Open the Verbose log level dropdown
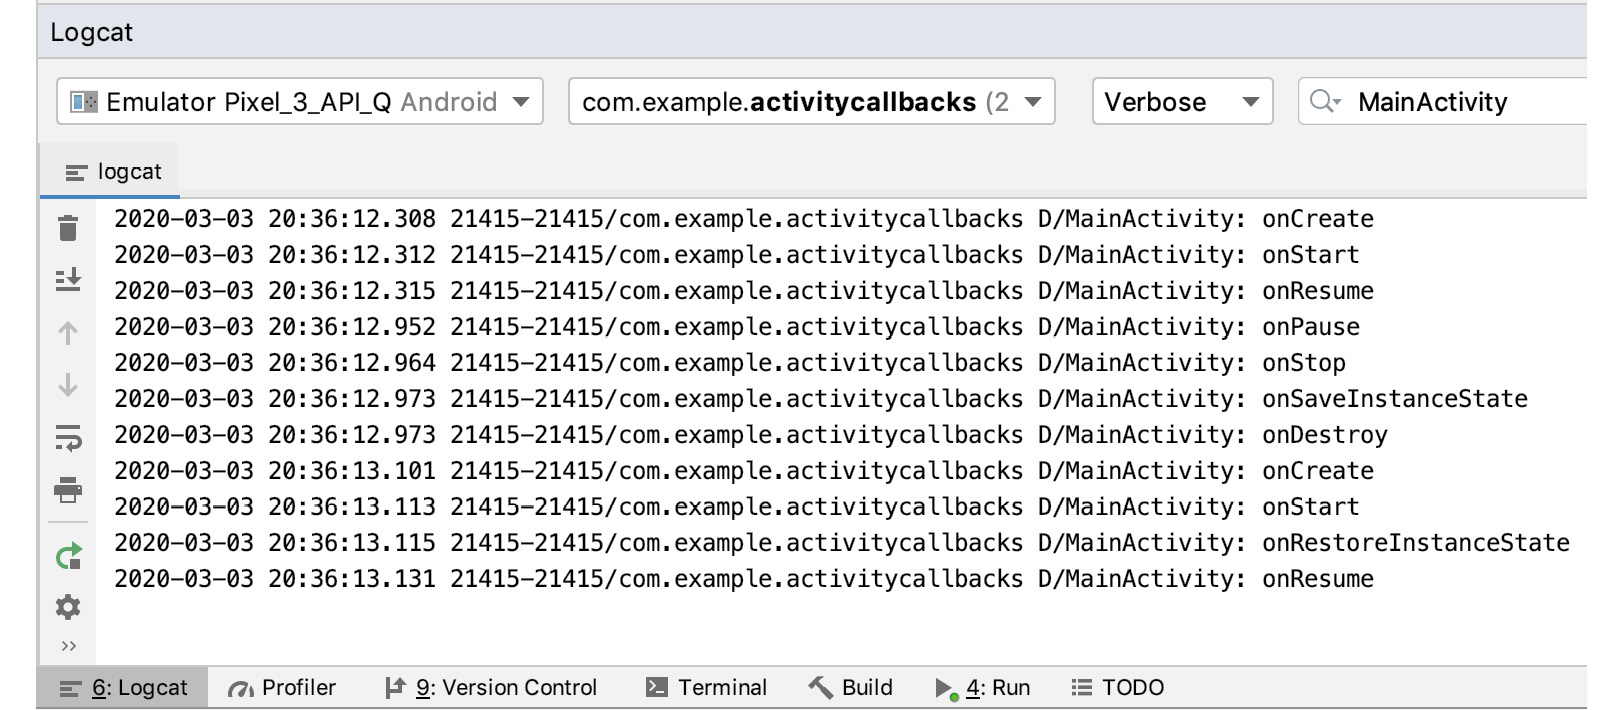The width and height of the screenshot is (1622, 710). pyautogui.click(x=1183, y=102)
